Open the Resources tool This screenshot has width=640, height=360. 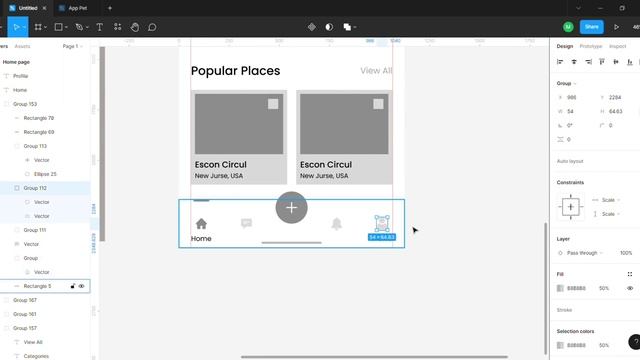(x=118, y=27)
